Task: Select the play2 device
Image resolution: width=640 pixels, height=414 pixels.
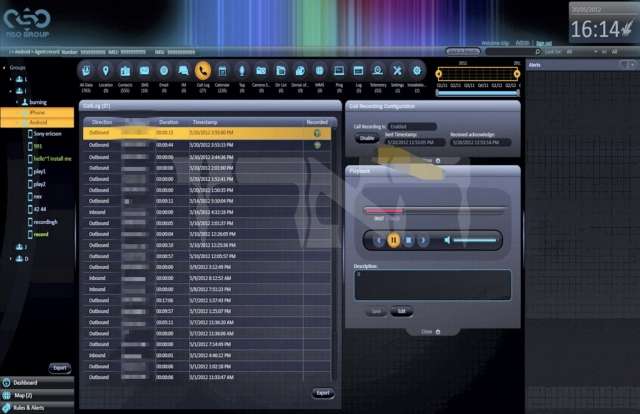Action: [37, 184]
